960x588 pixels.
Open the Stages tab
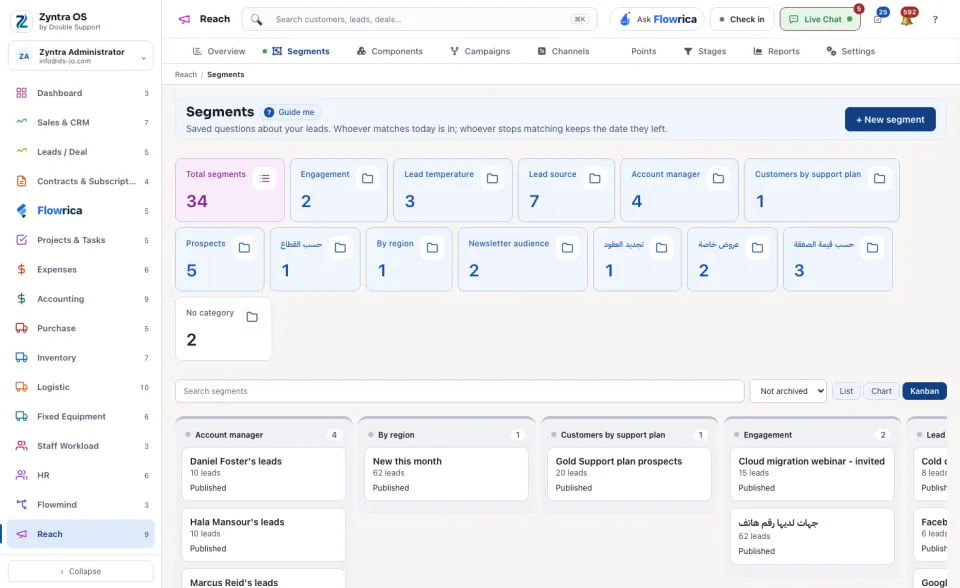pyautogui.click(x=705, y=51)
